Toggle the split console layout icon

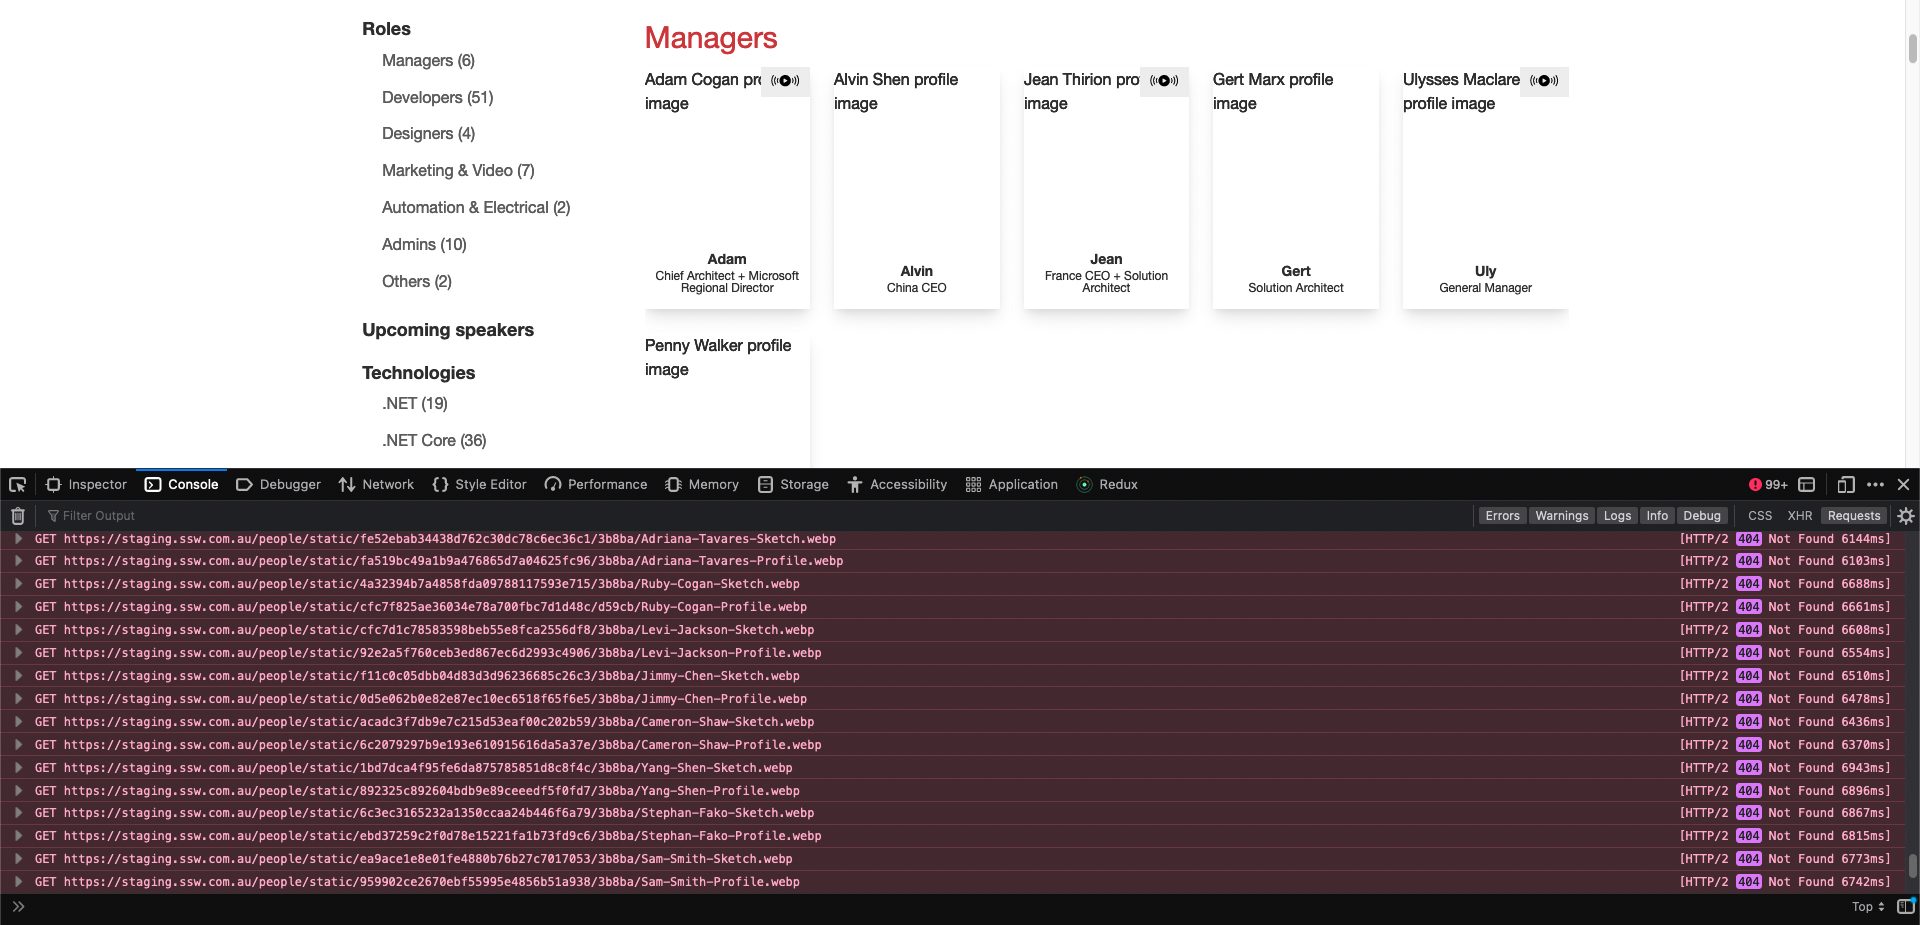point(1807,484)
